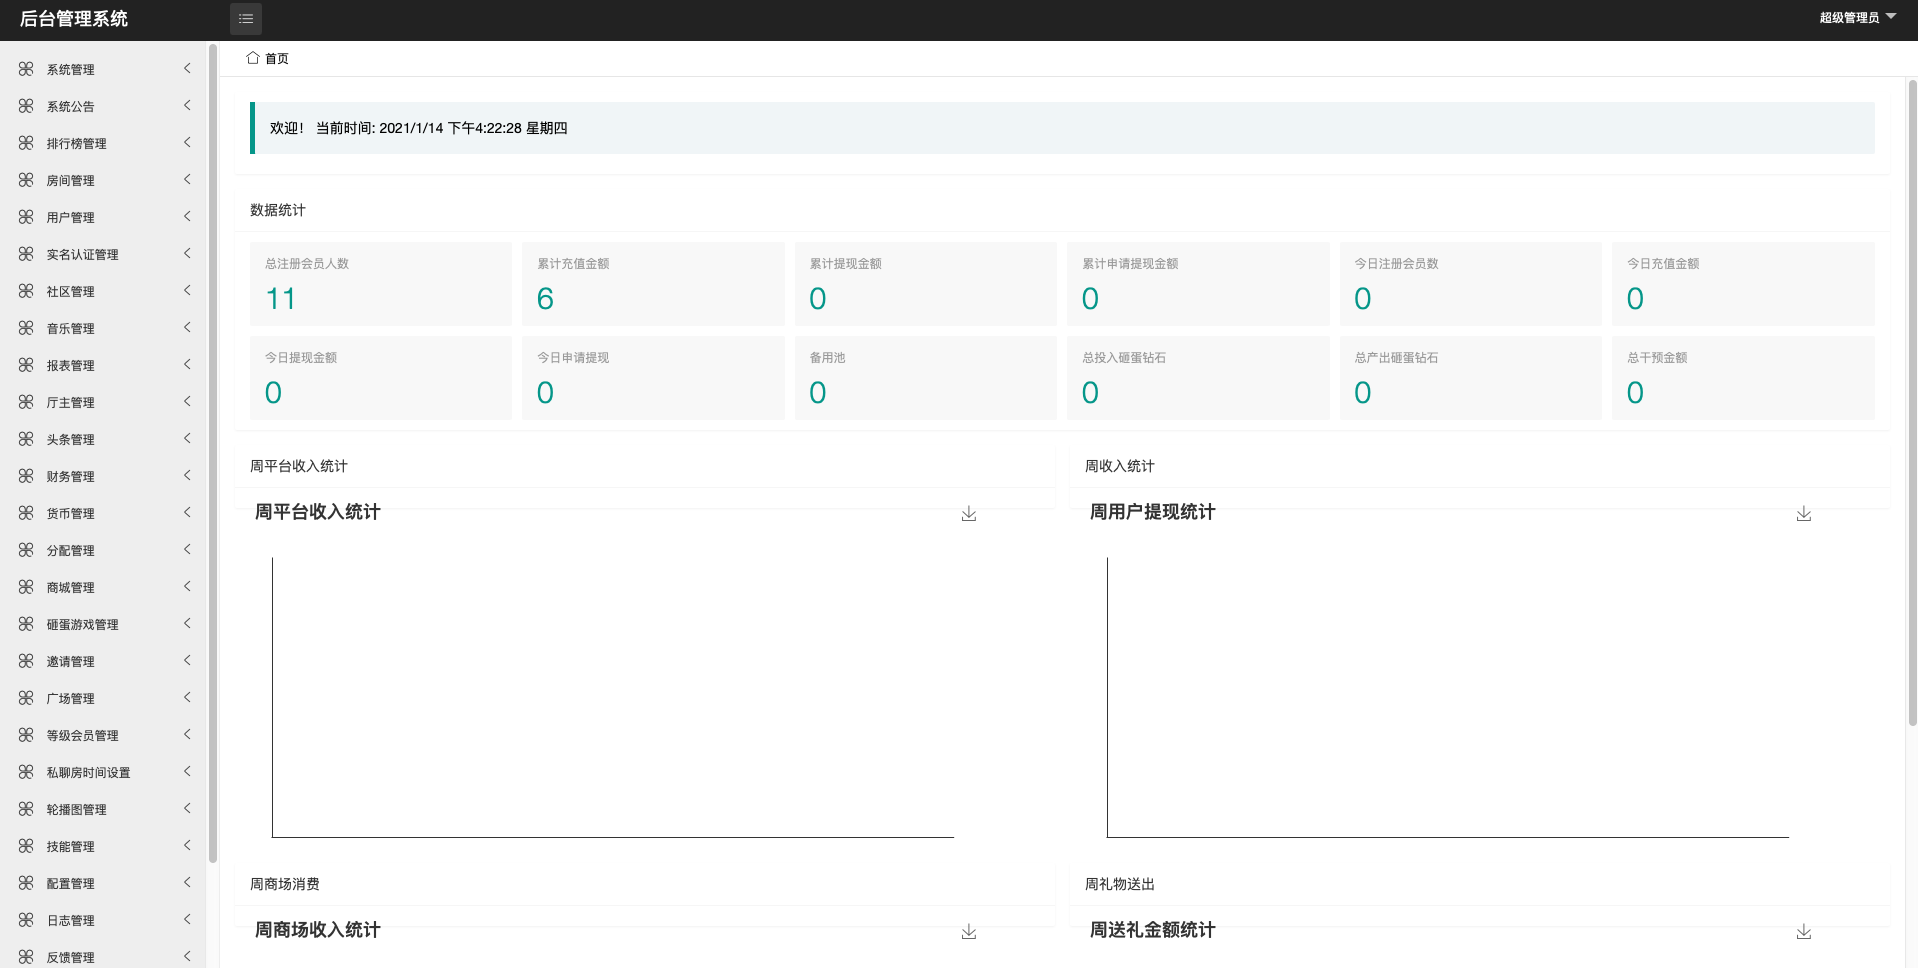The height and width of the screenshot is (968, 1918).
Task: Open the 实名认证管理 menu
Action: tap(83, 255)
